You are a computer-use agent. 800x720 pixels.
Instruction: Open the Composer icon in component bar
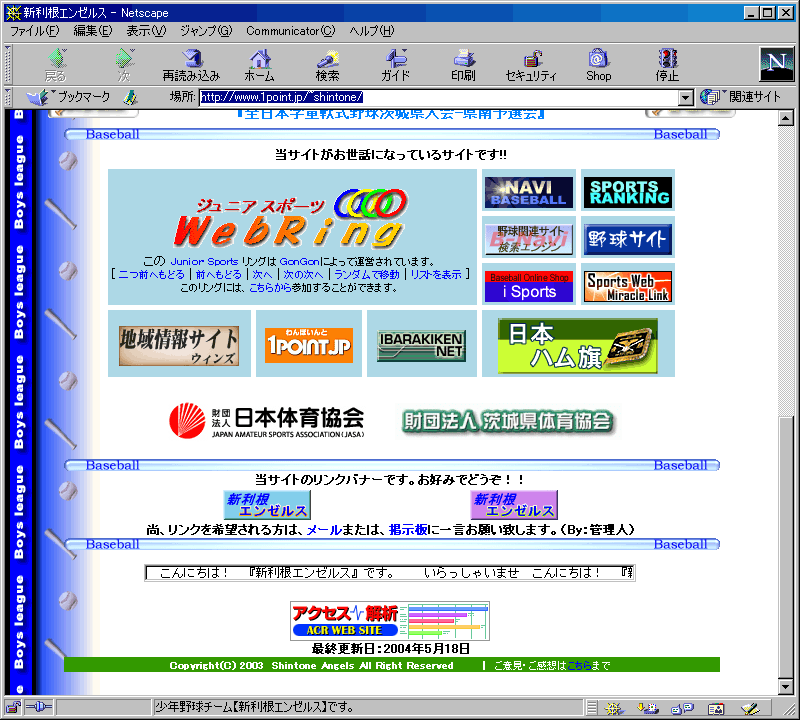pos(750,708)
